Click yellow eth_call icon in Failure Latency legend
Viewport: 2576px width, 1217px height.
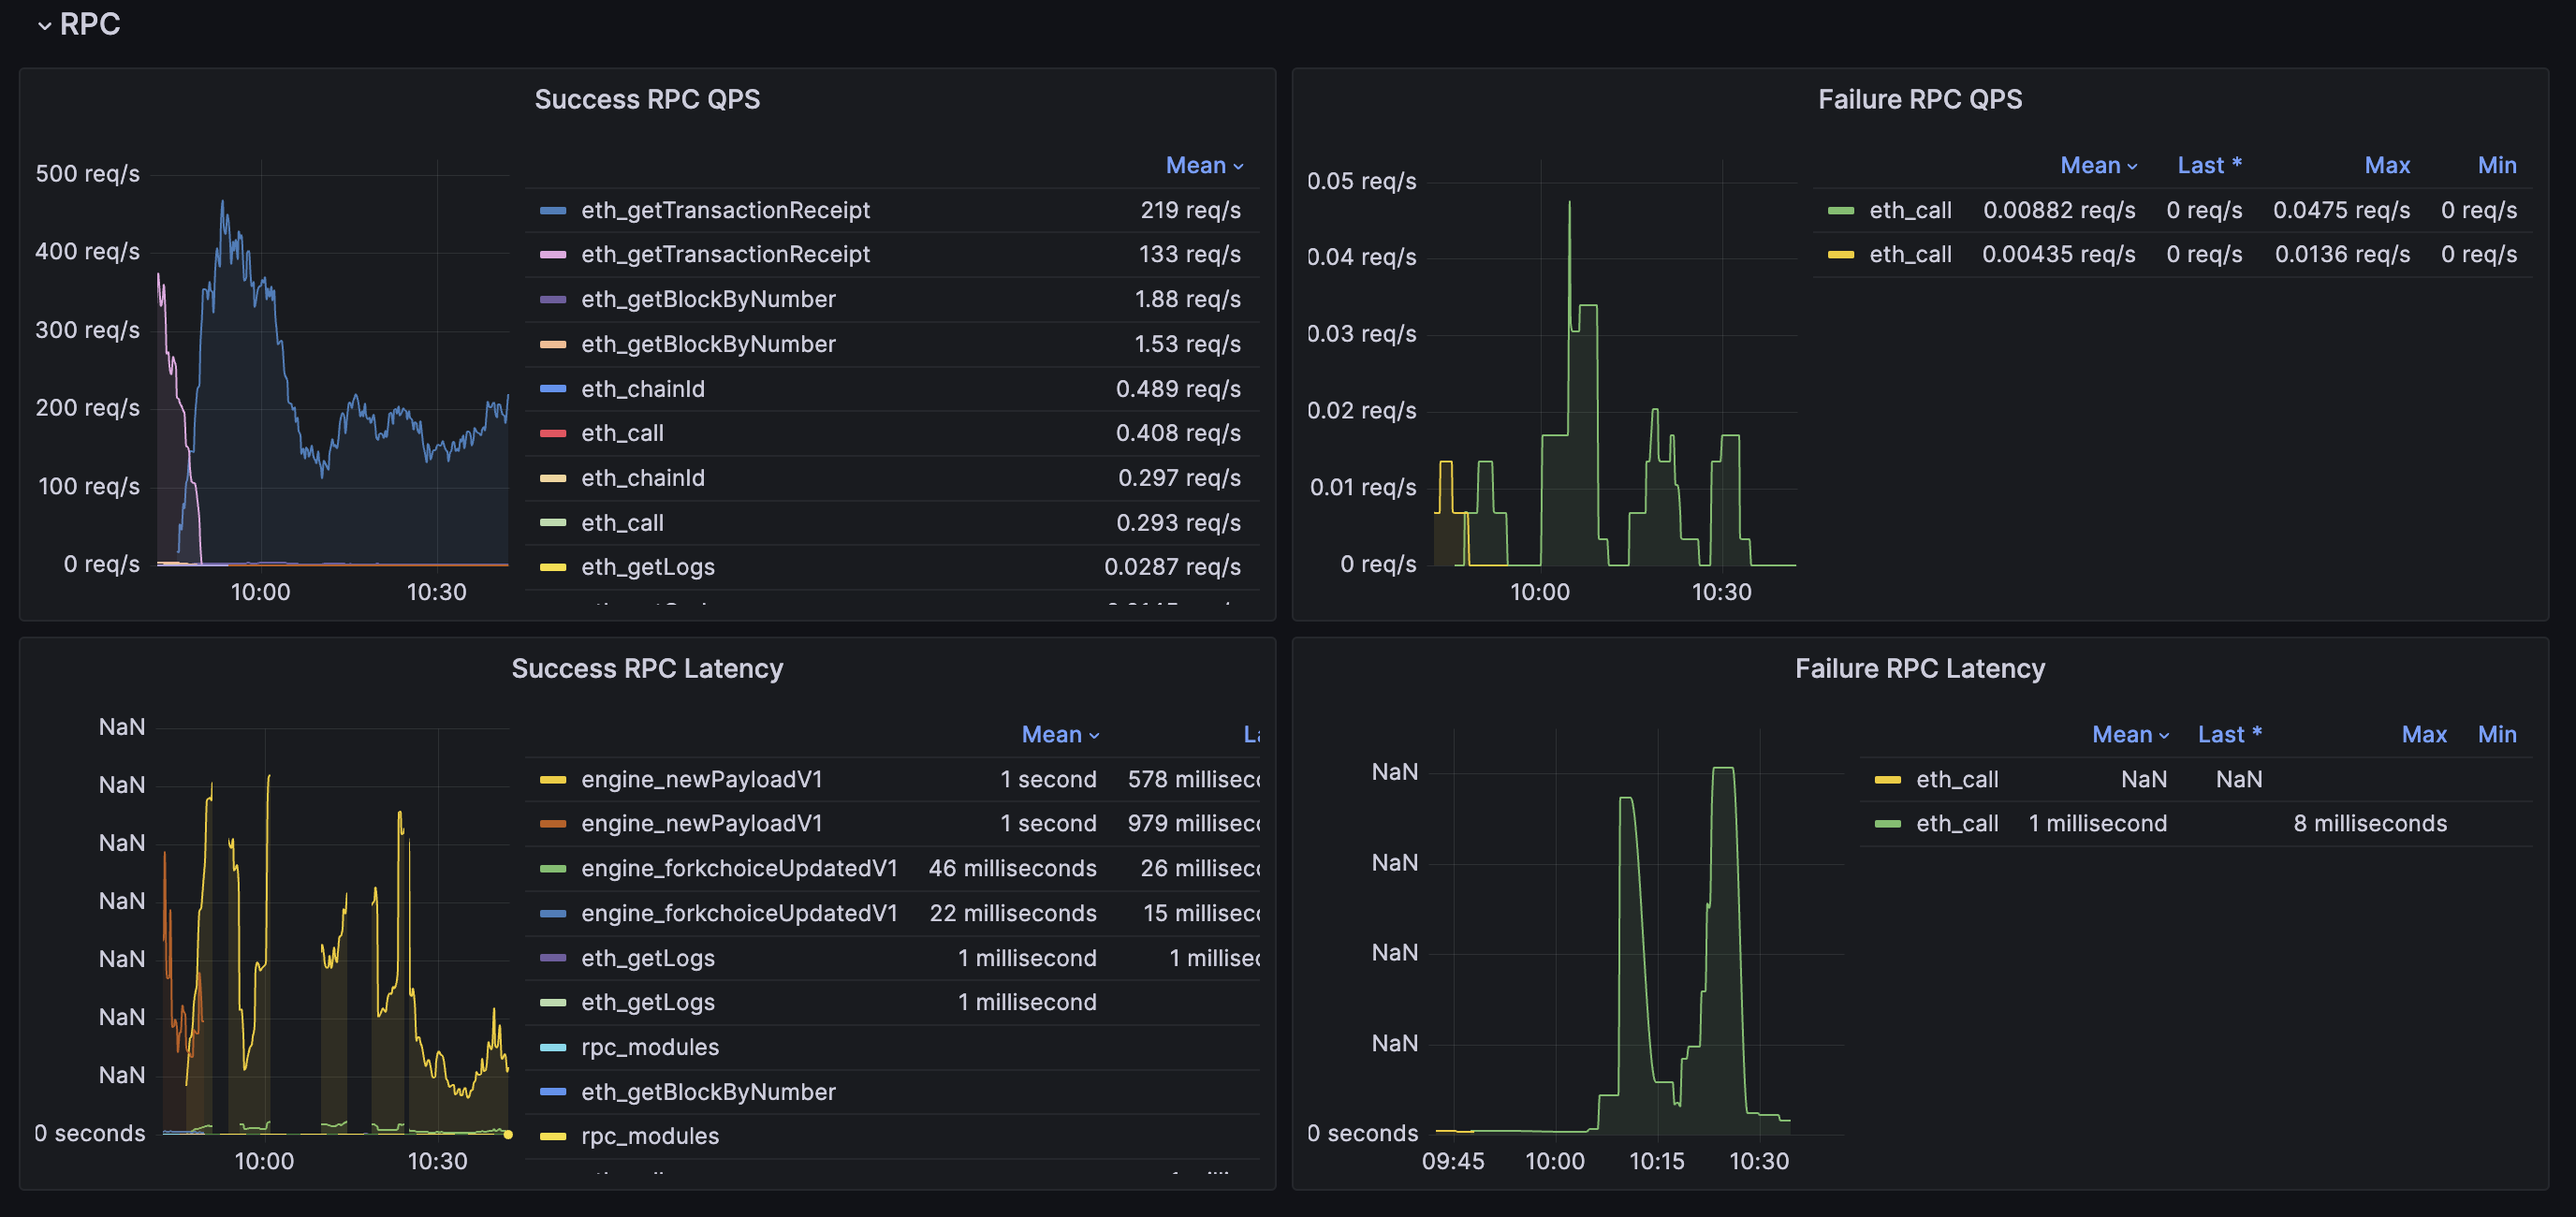coord(1887,779)
